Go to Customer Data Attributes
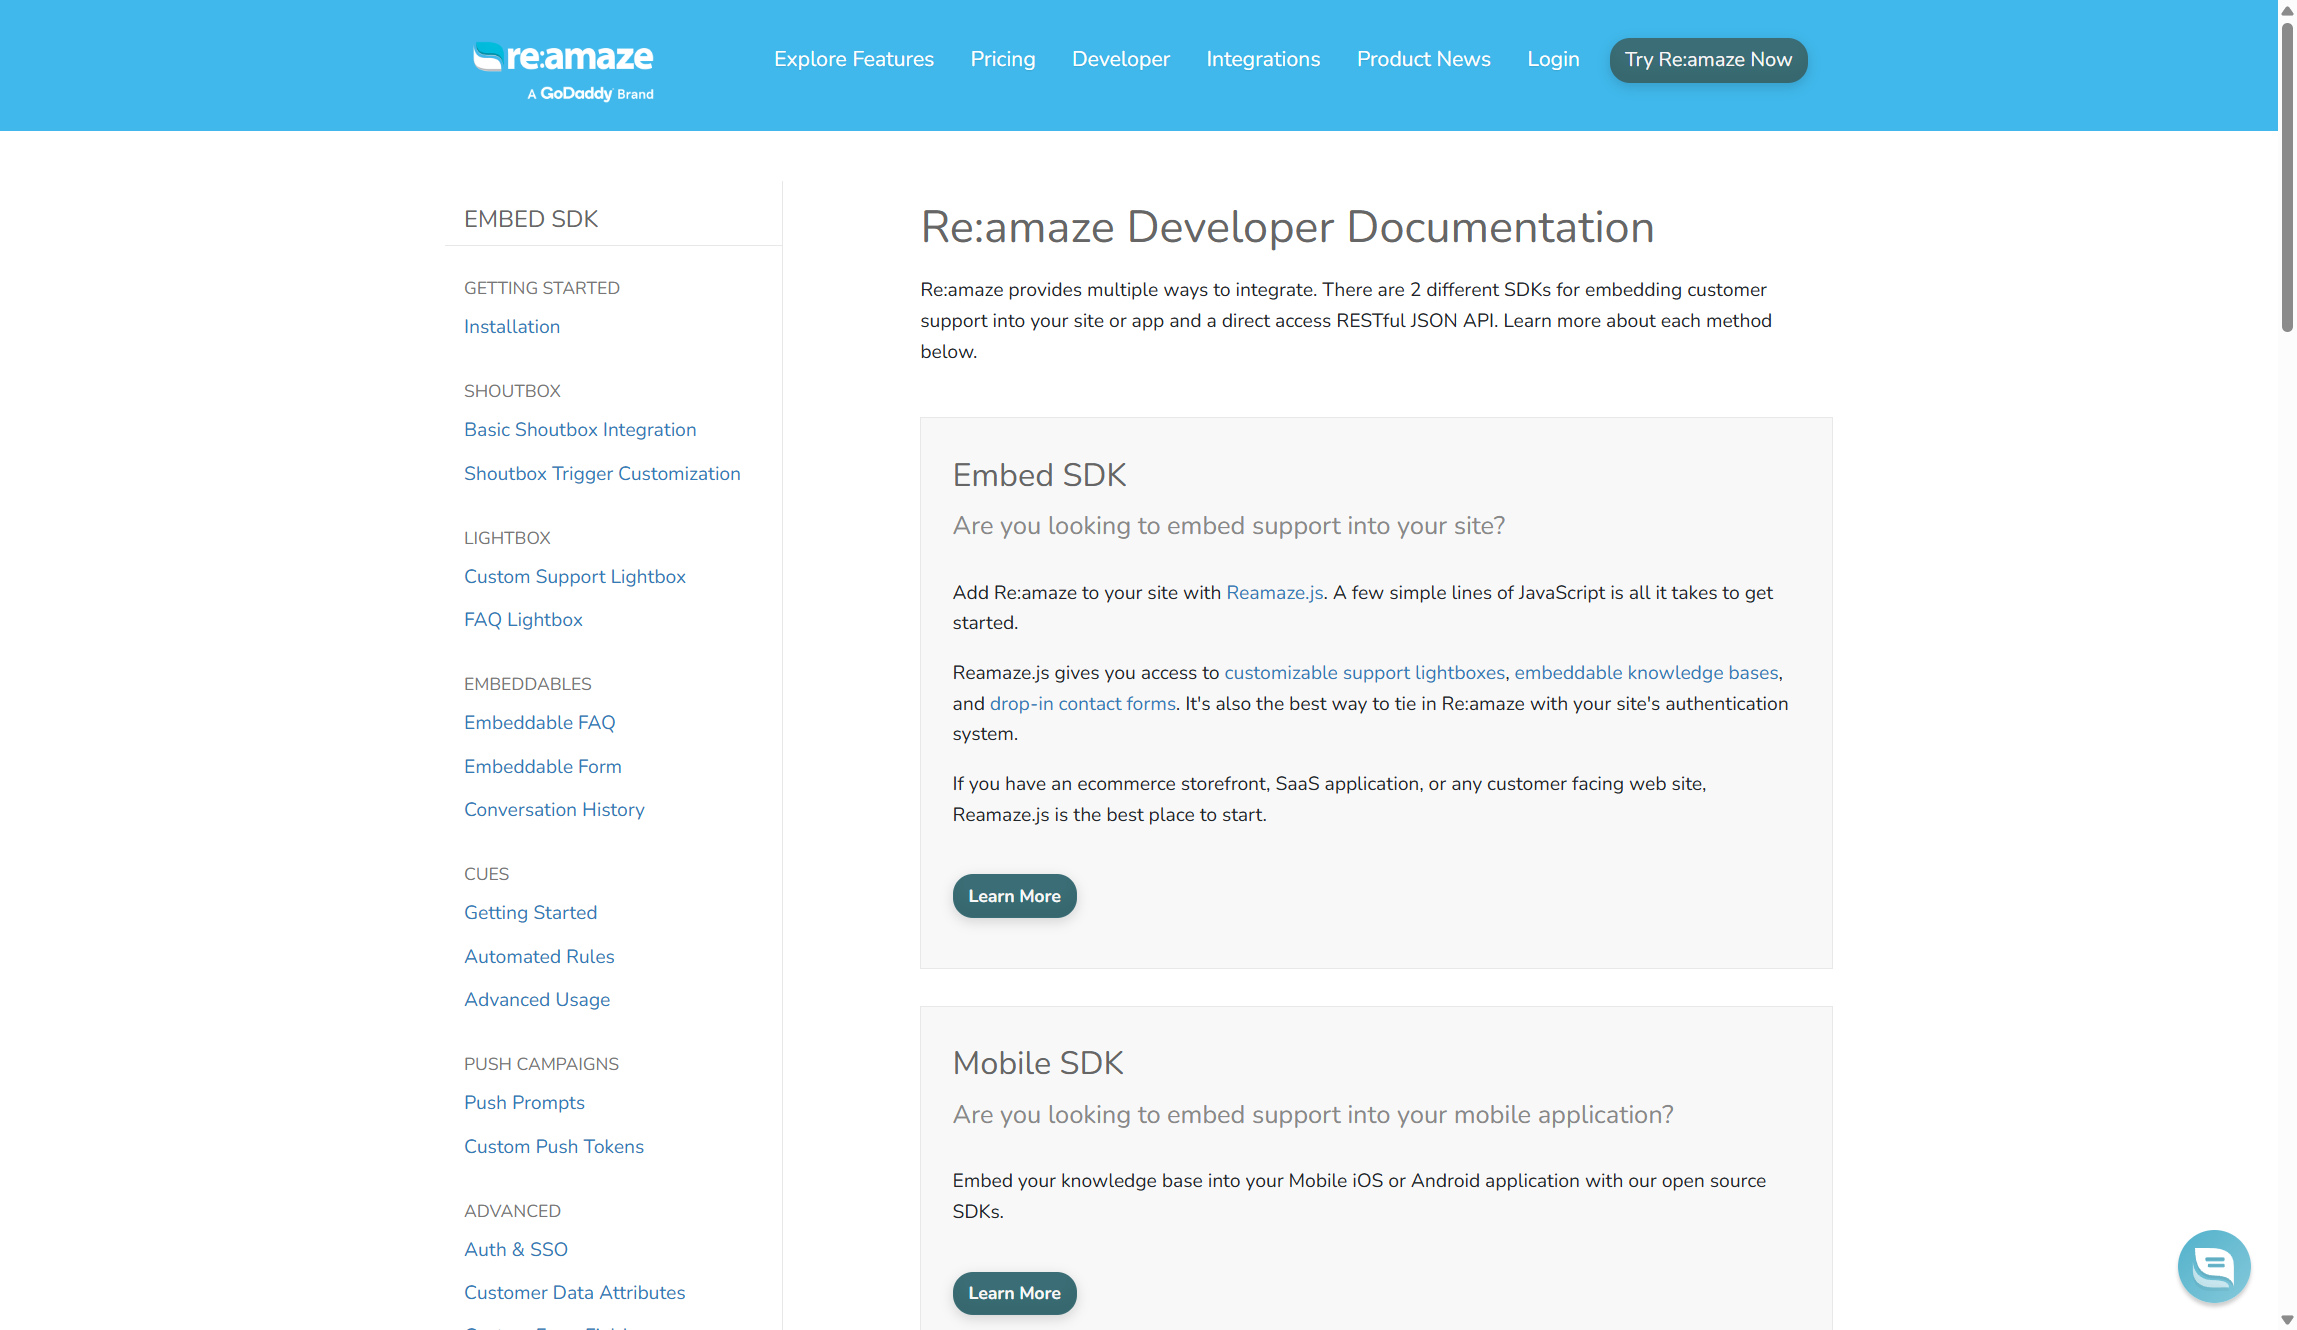Viewport: 2297px width, 1330px height. click(575, 1292)
